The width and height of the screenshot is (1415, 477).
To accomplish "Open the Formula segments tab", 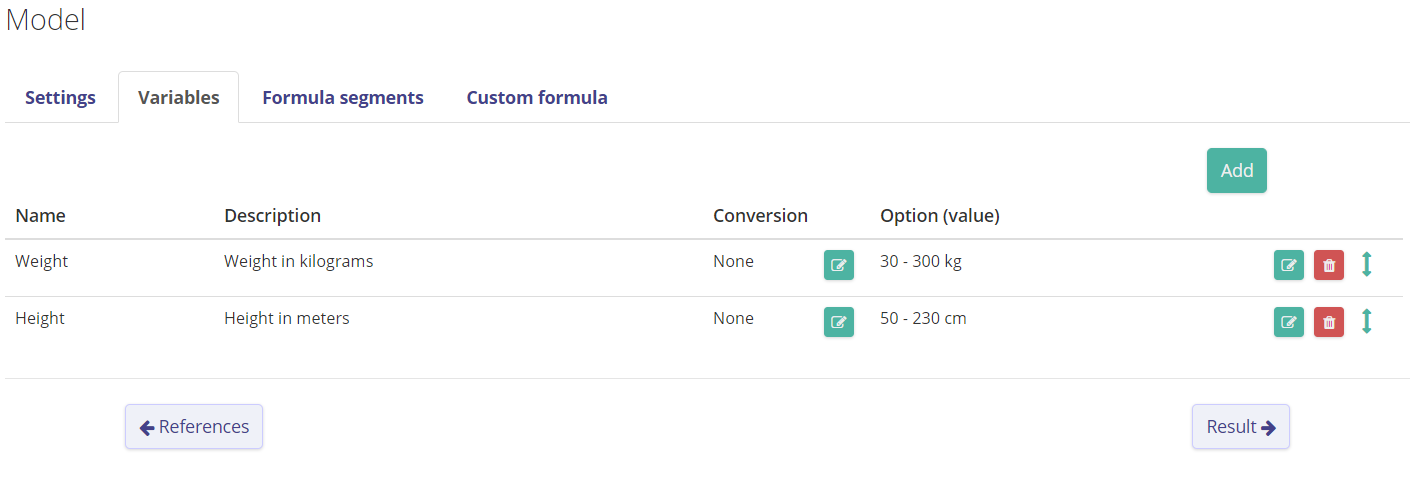I will pos(342,98).
